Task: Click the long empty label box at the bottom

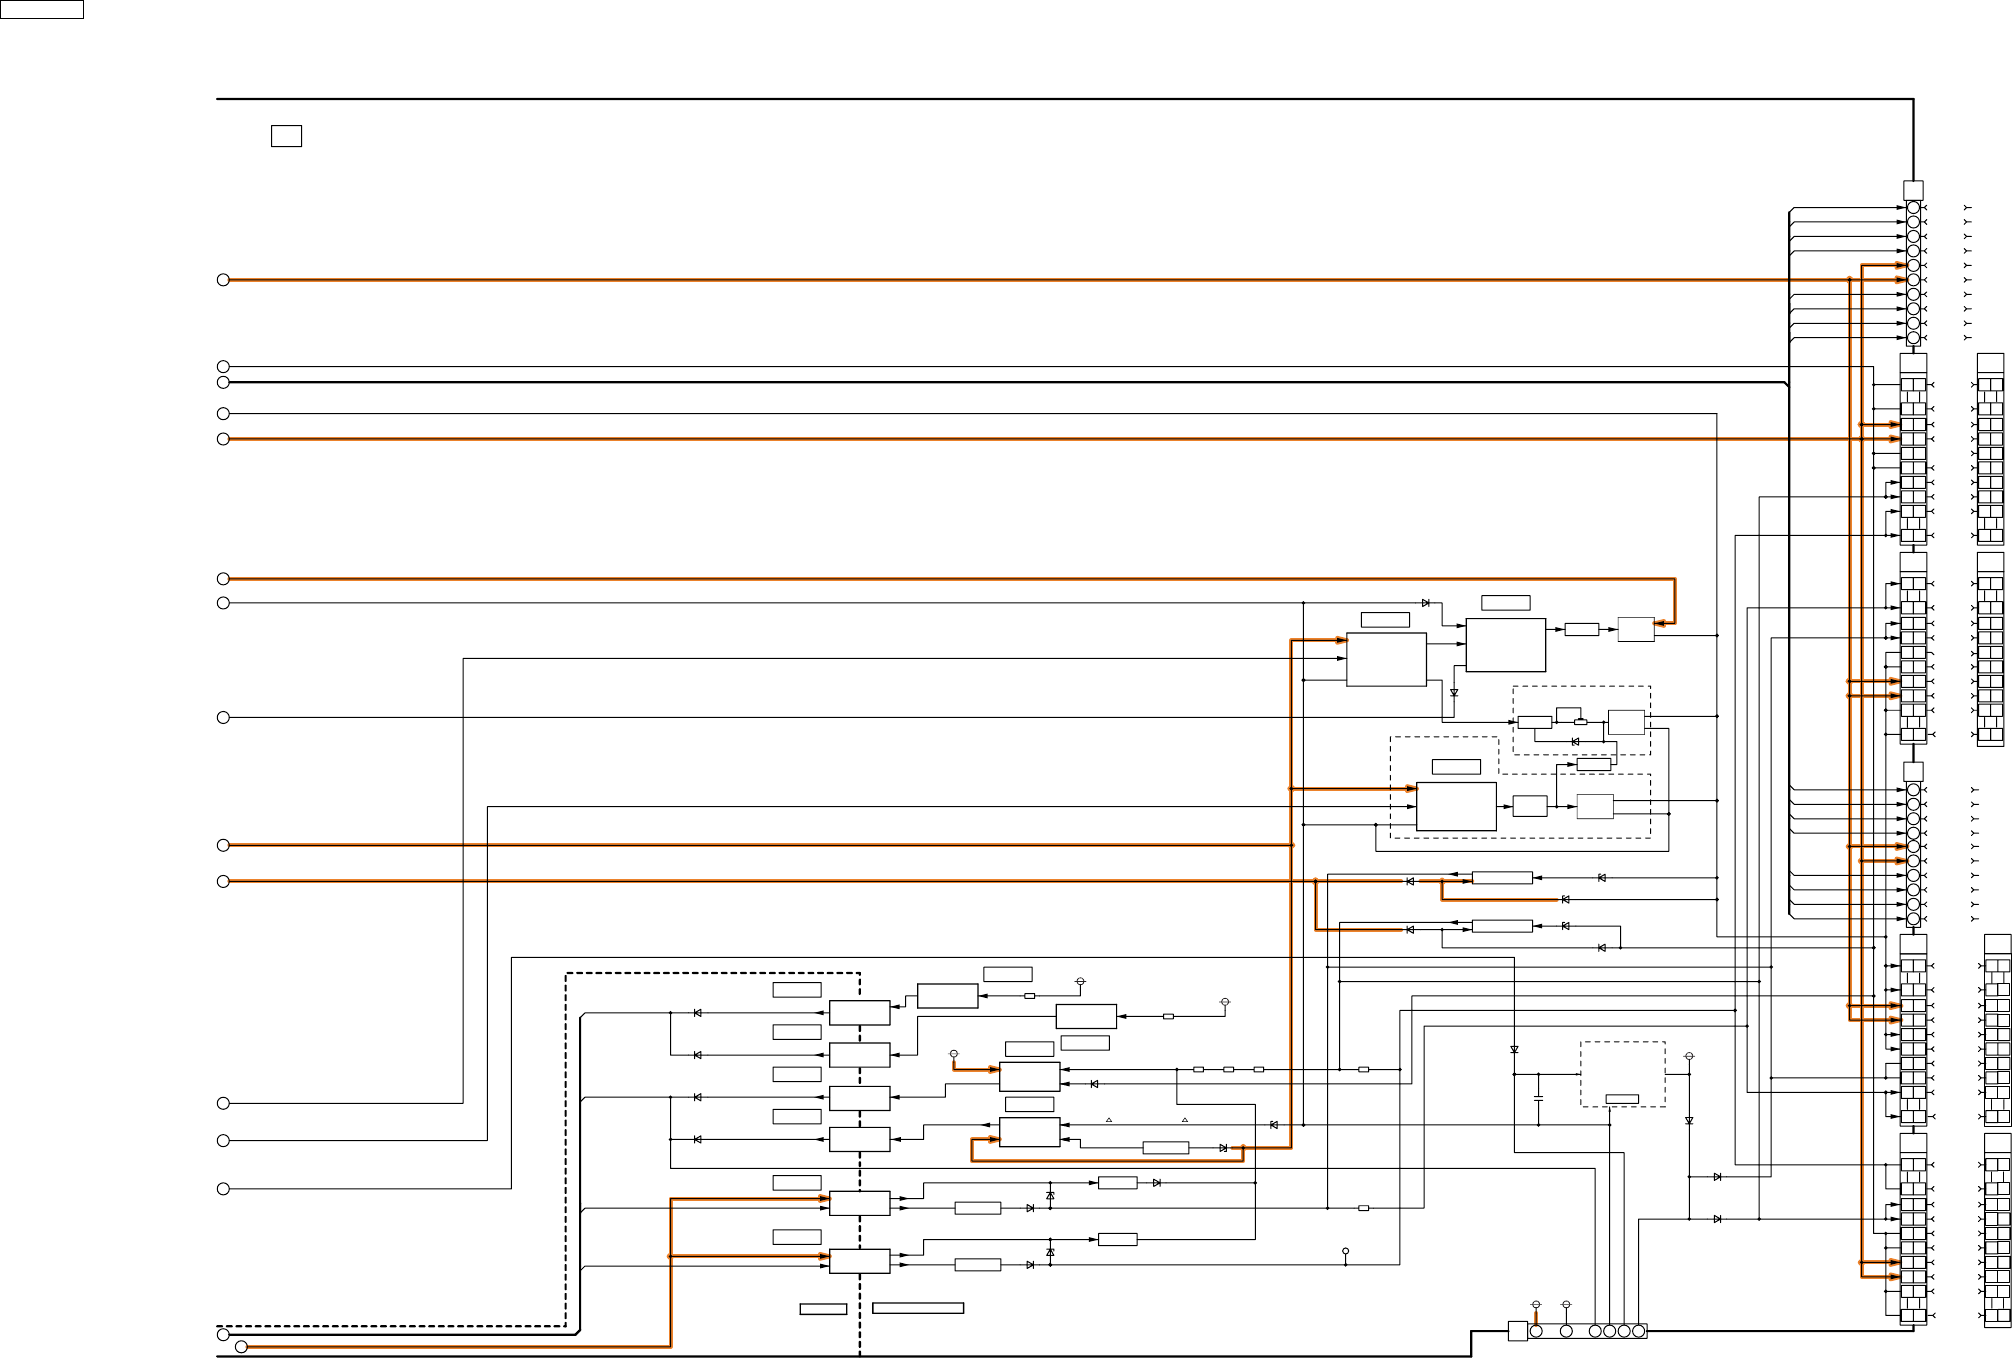Action: [918, 1308]
